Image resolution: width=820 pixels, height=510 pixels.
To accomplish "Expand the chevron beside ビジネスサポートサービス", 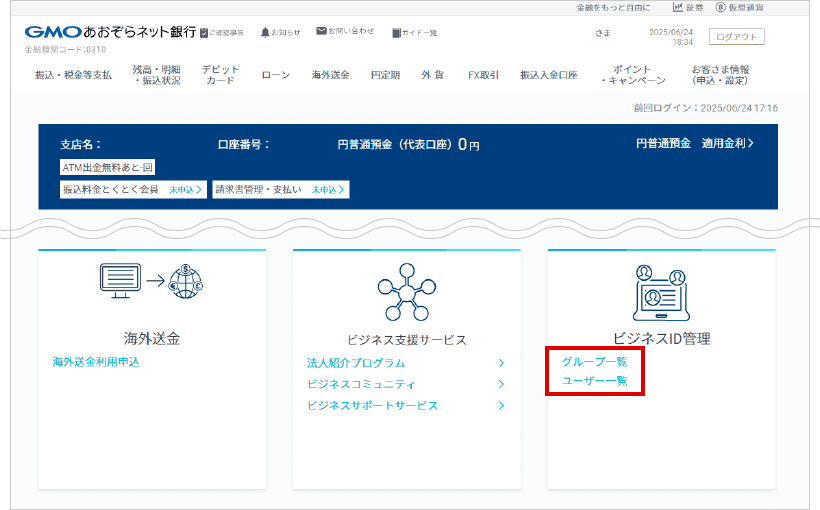I will (502, 405).
